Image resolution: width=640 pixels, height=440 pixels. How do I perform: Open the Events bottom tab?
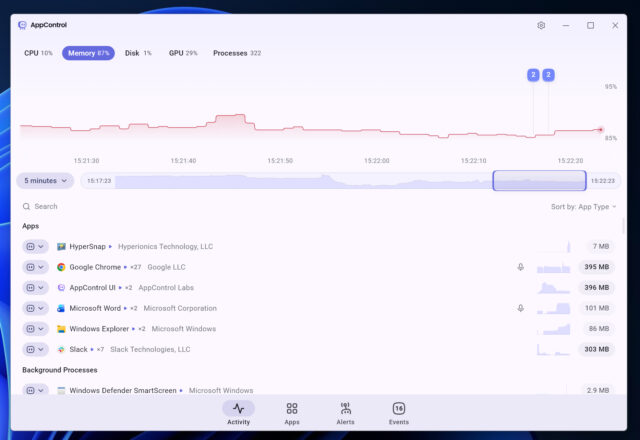399,413
